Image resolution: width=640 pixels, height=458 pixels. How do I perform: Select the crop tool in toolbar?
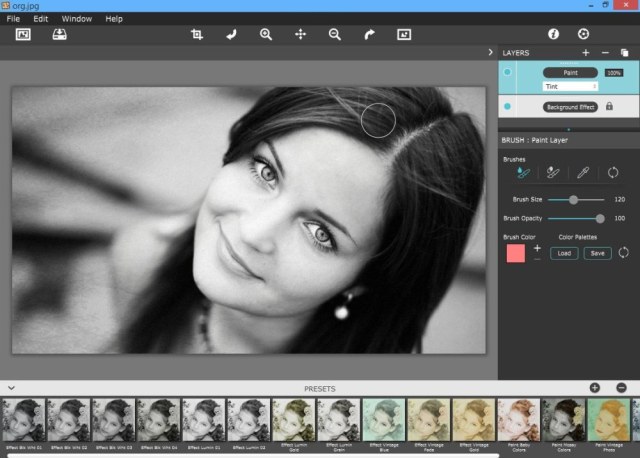point(197,34)
